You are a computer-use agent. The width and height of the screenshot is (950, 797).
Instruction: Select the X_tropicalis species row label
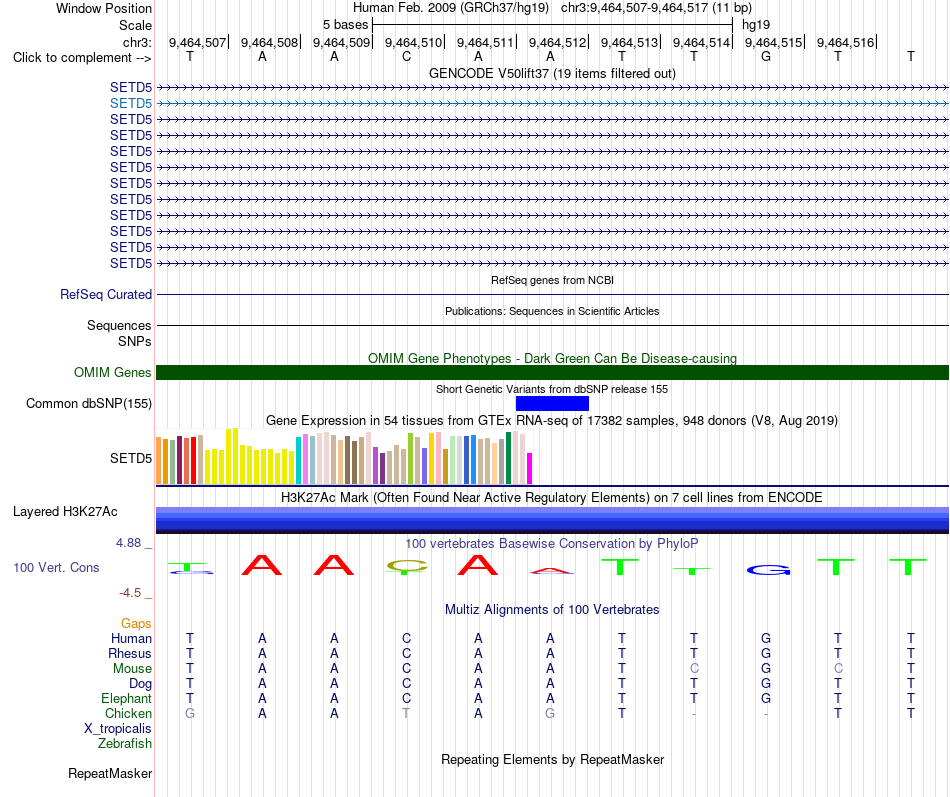coord(118,729)
